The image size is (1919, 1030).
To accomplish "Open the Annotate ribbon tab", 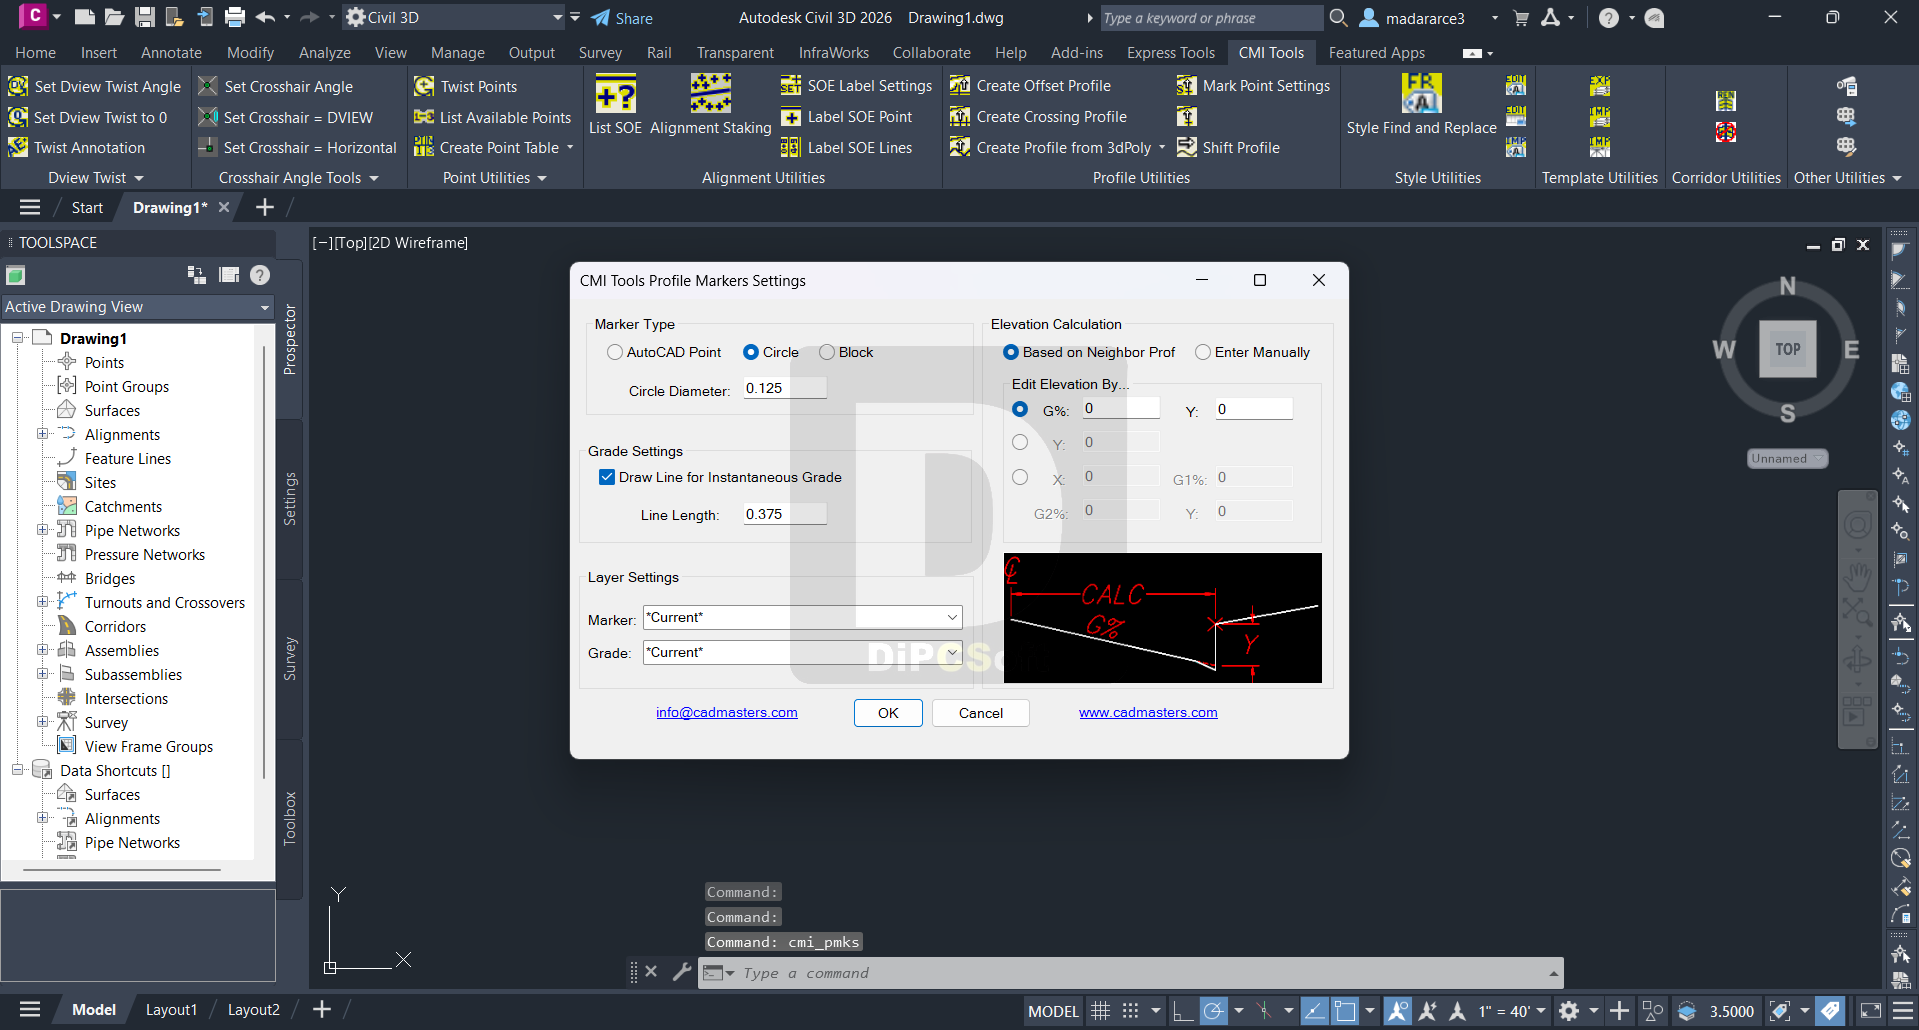I will click(171, 53).
